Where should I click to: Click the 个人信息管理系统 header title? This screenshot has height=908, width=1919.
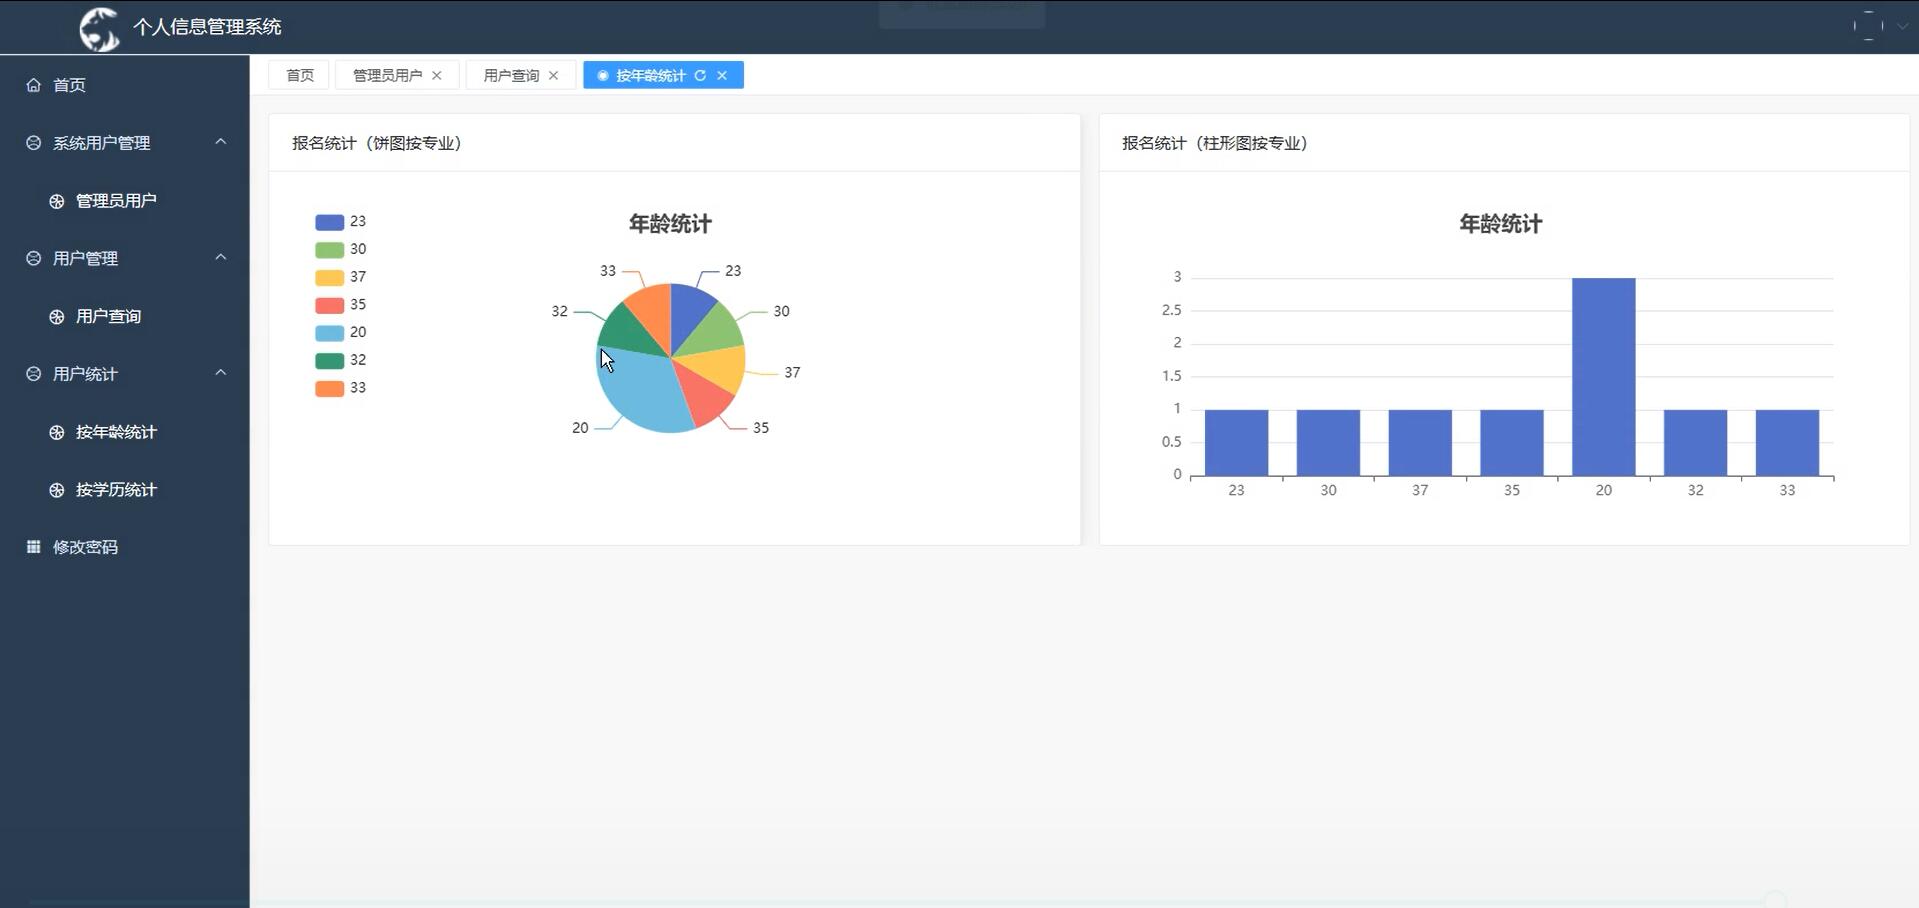[207, 27]
